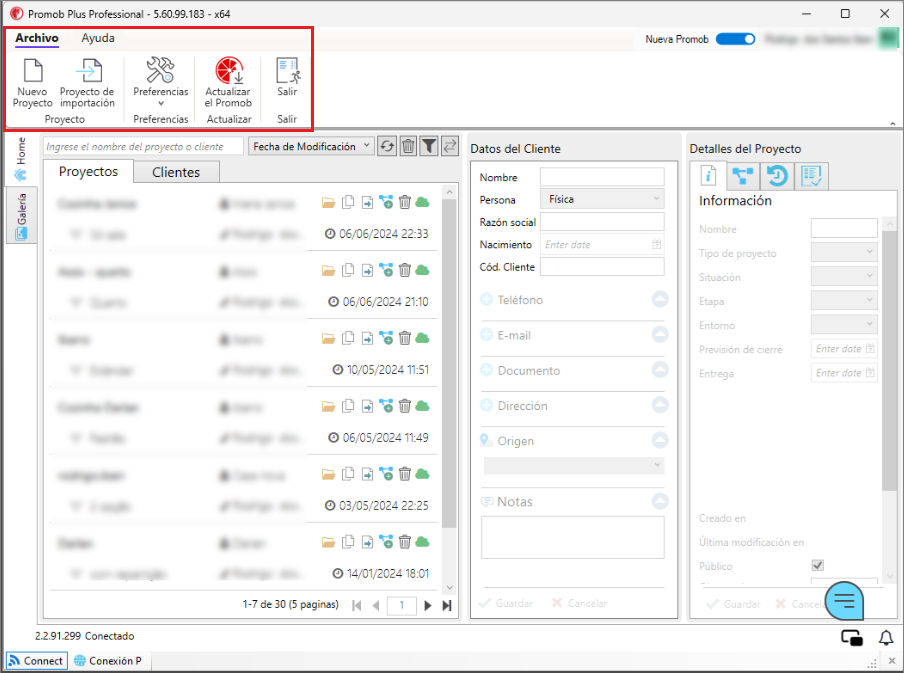Export the project dated 10/05/2024 11:51

pyautogui.click(x=367, y=338)
